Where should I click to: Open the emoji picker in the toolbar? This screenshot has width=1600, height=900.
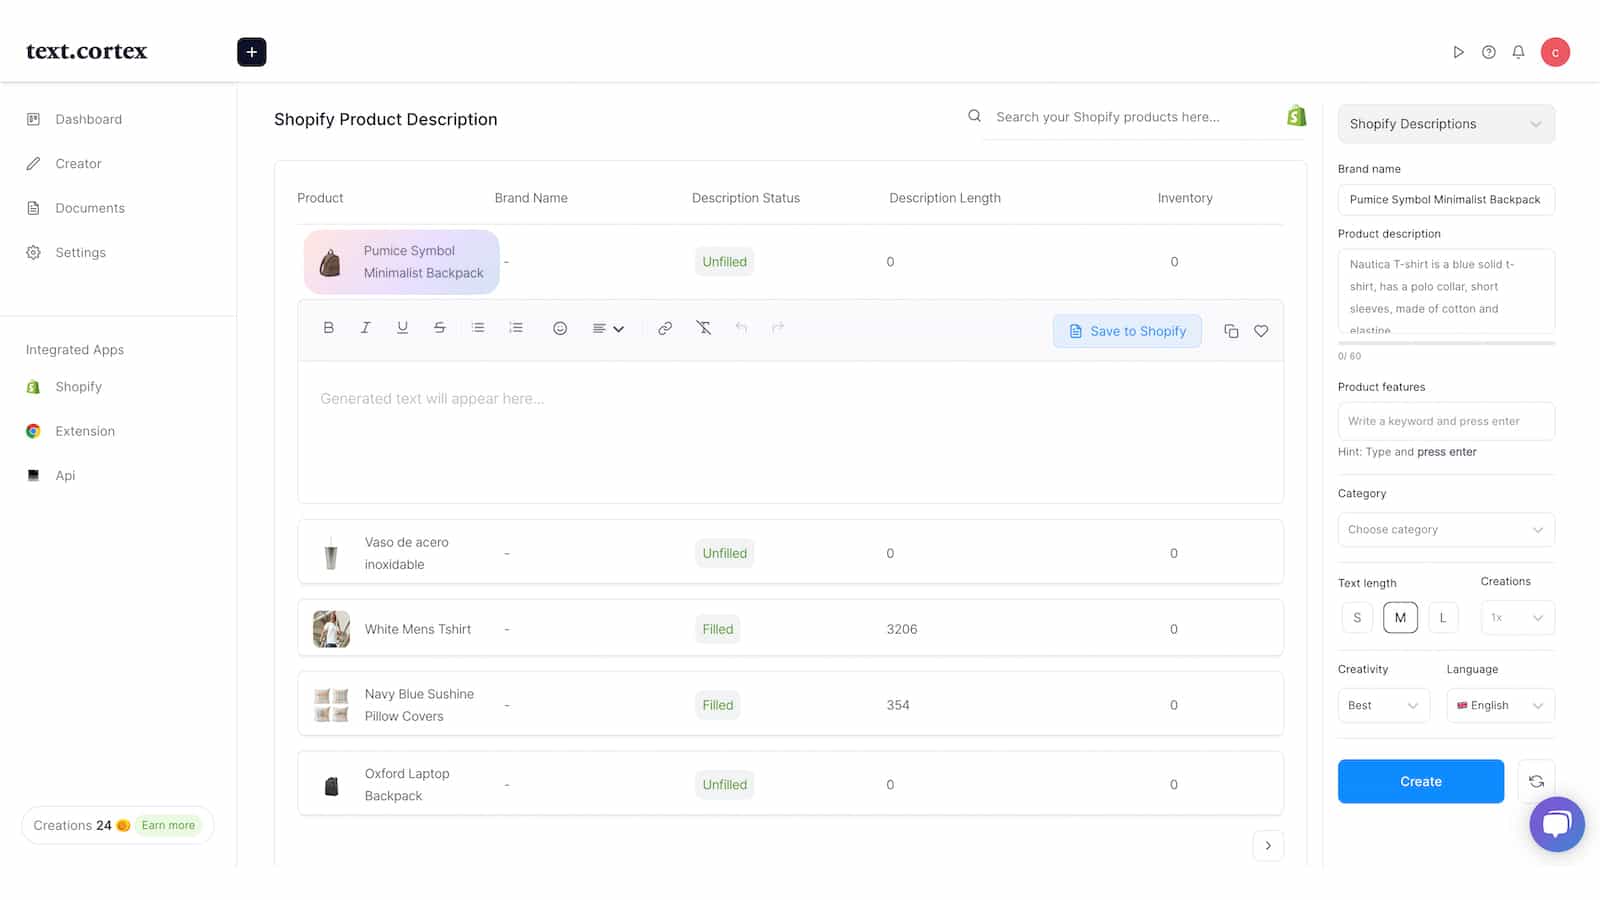coord(559,327)
